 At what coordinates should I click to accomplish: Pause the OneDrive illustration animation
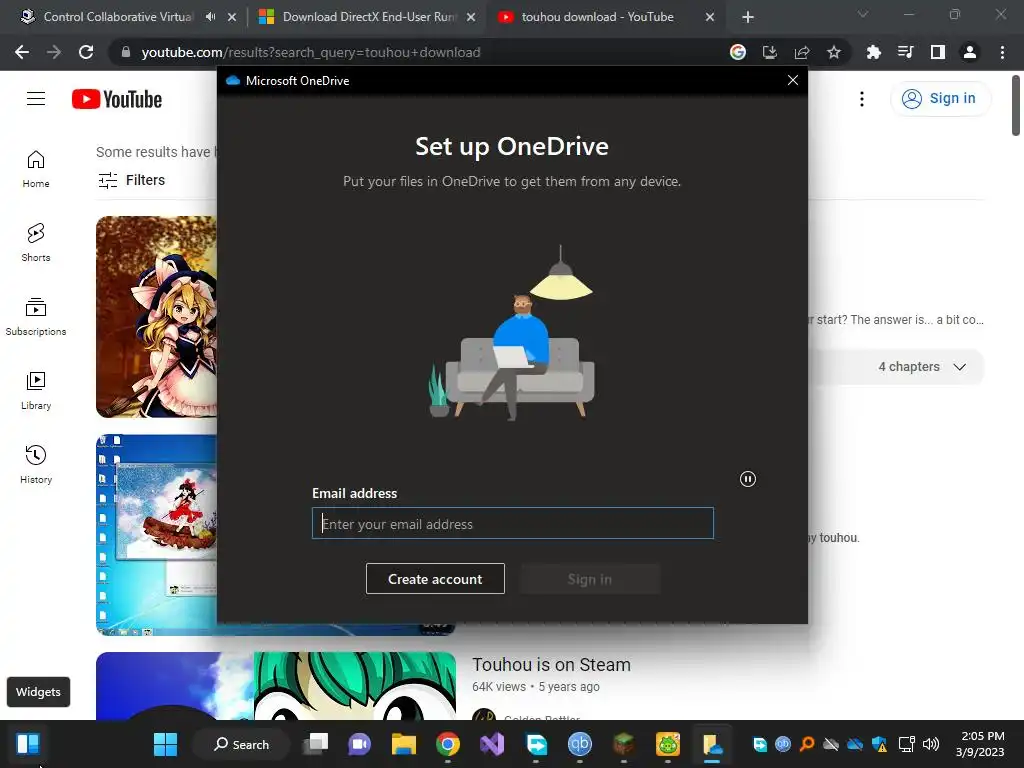click(748, 479)
